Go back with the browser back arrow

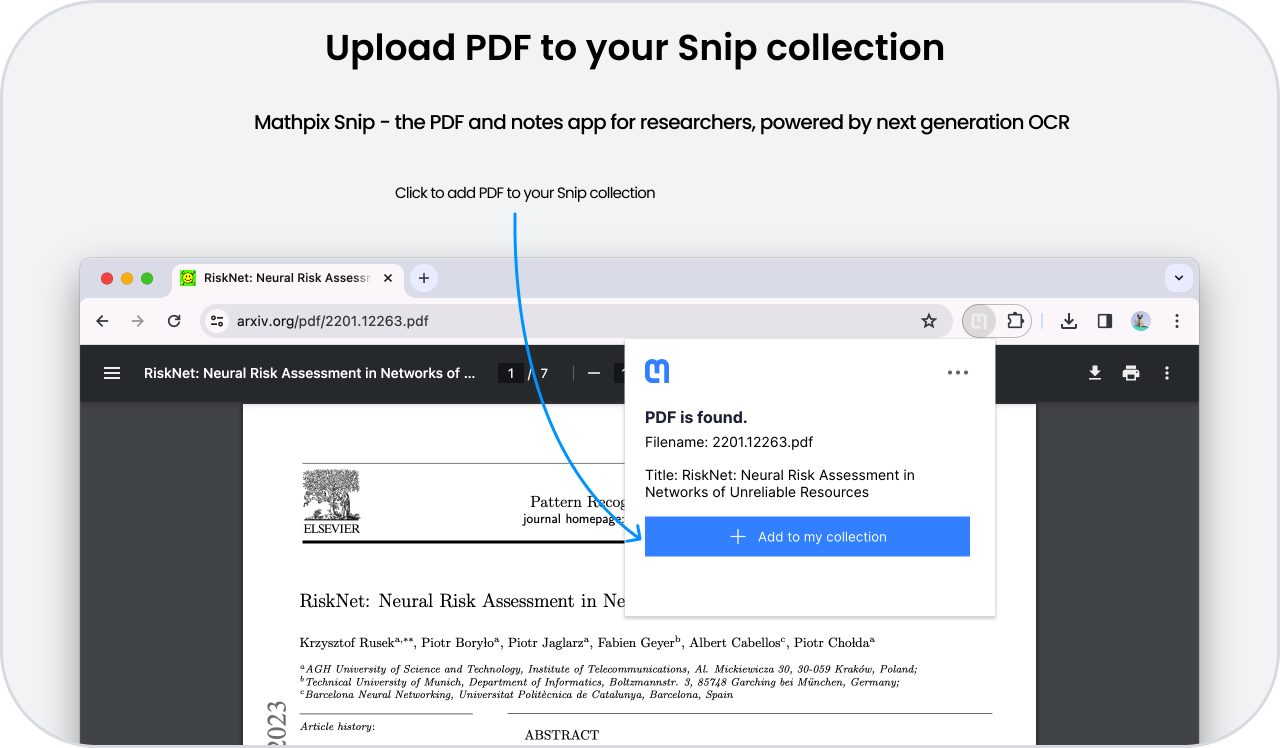[102, 321]
